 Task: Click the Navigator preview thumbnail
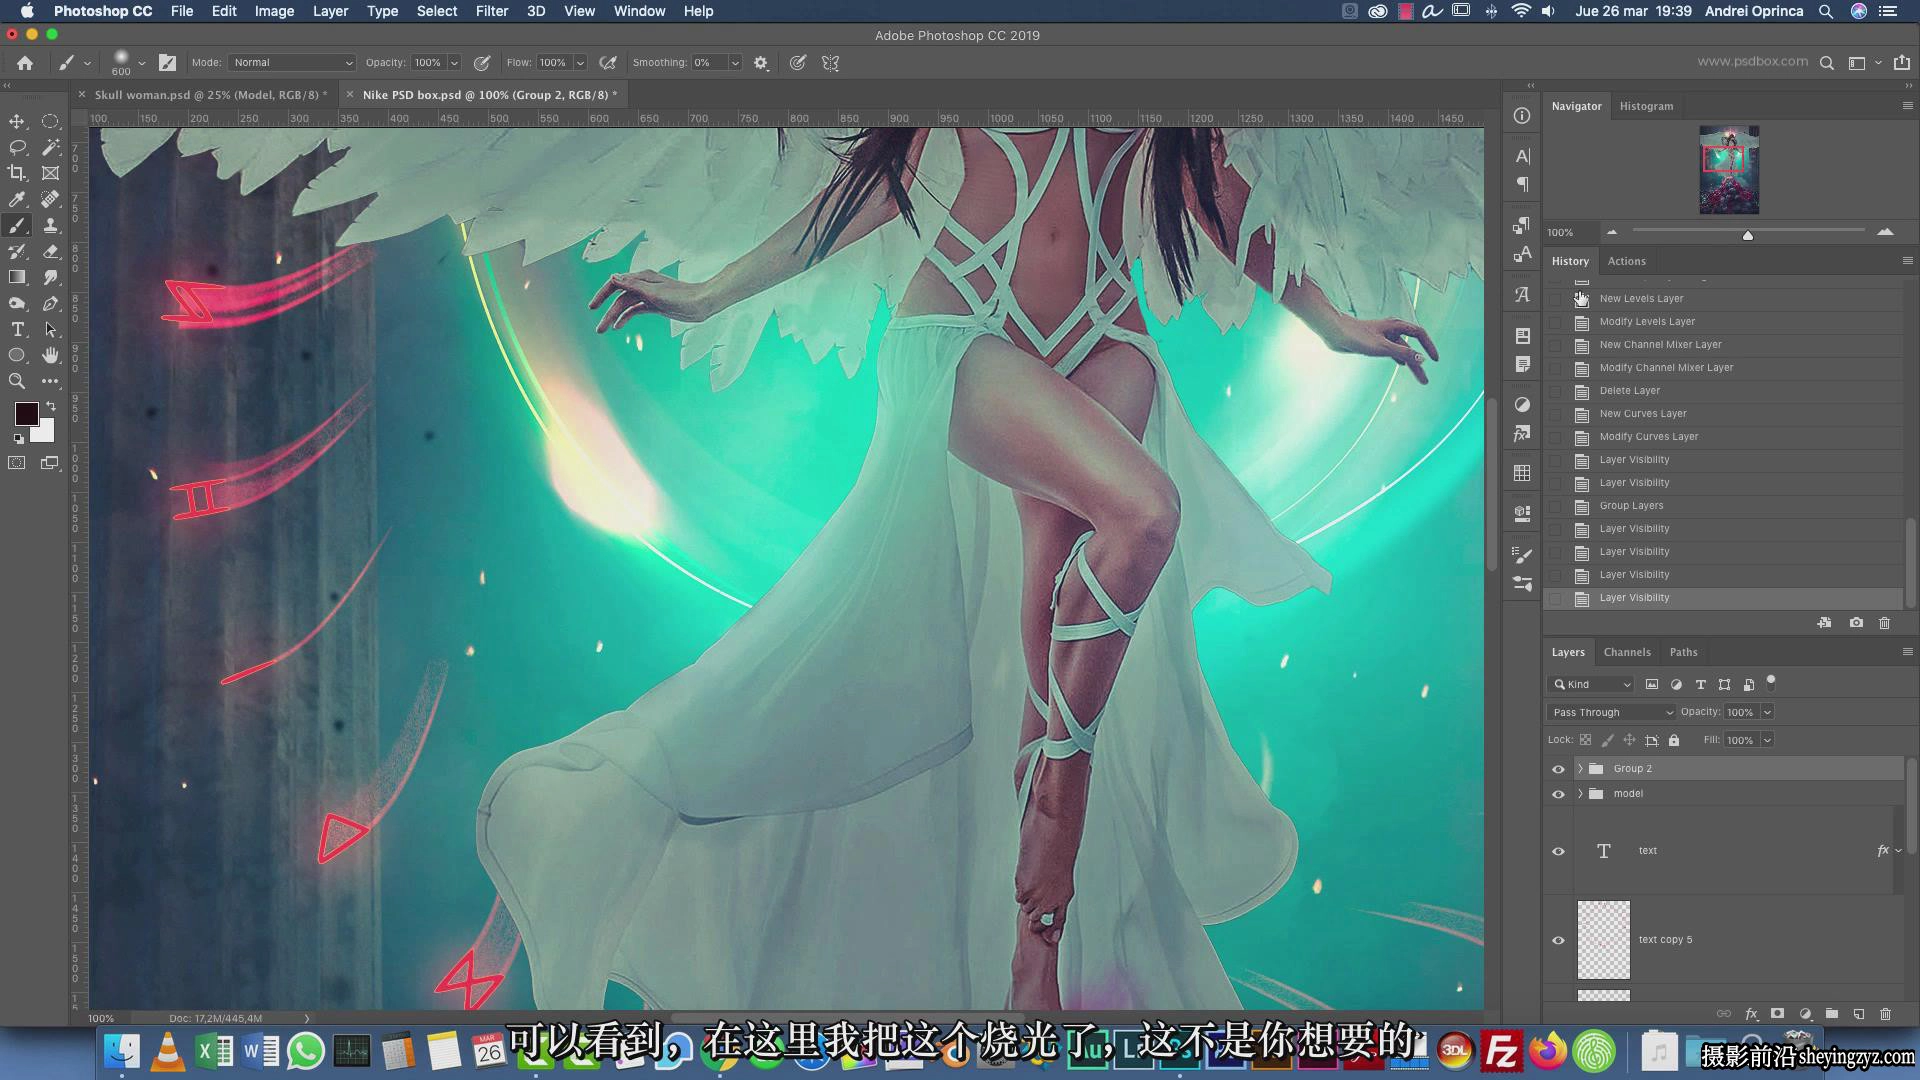click(x=1729, y=170)
